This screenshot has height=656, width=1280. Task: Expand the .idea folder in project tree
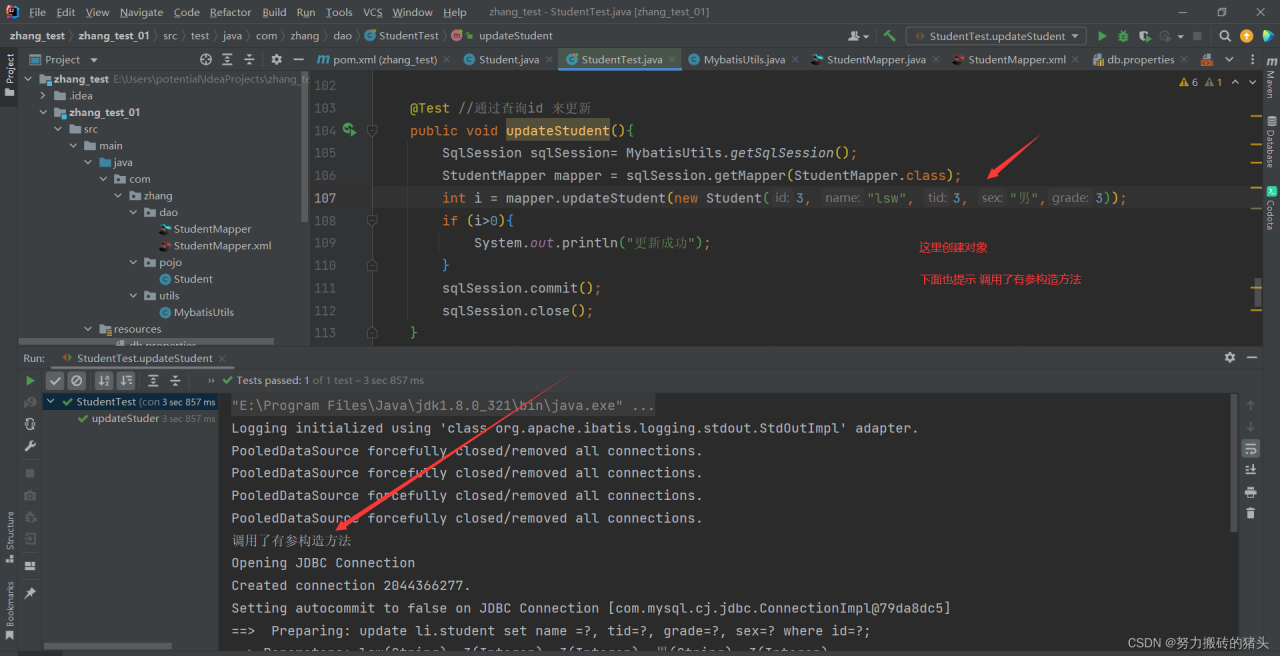43,96
